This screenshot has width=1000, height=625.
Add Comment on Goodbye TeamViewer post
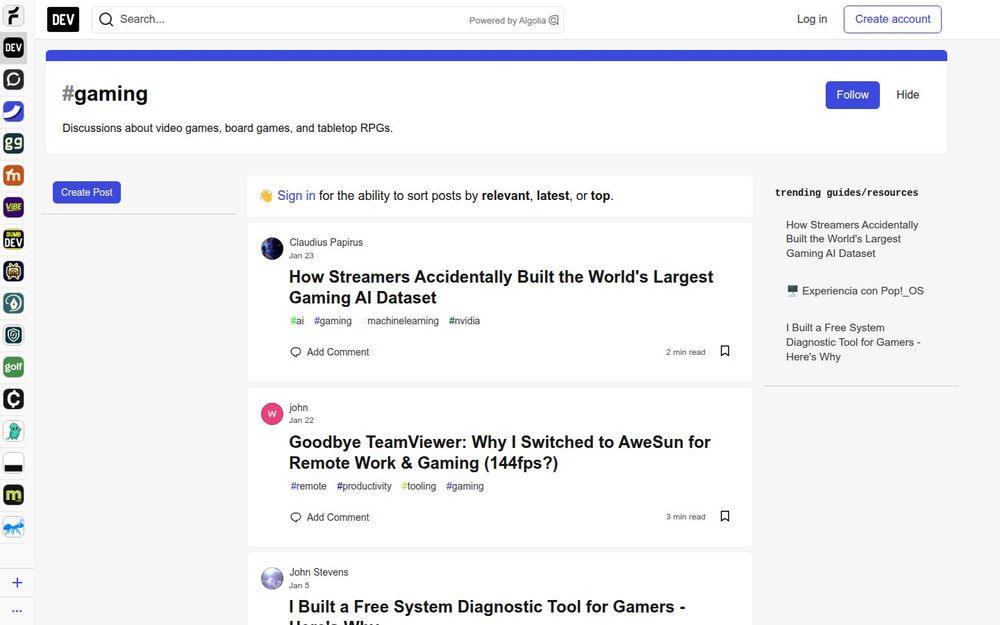pyautogui.click(x=330, y=517)
